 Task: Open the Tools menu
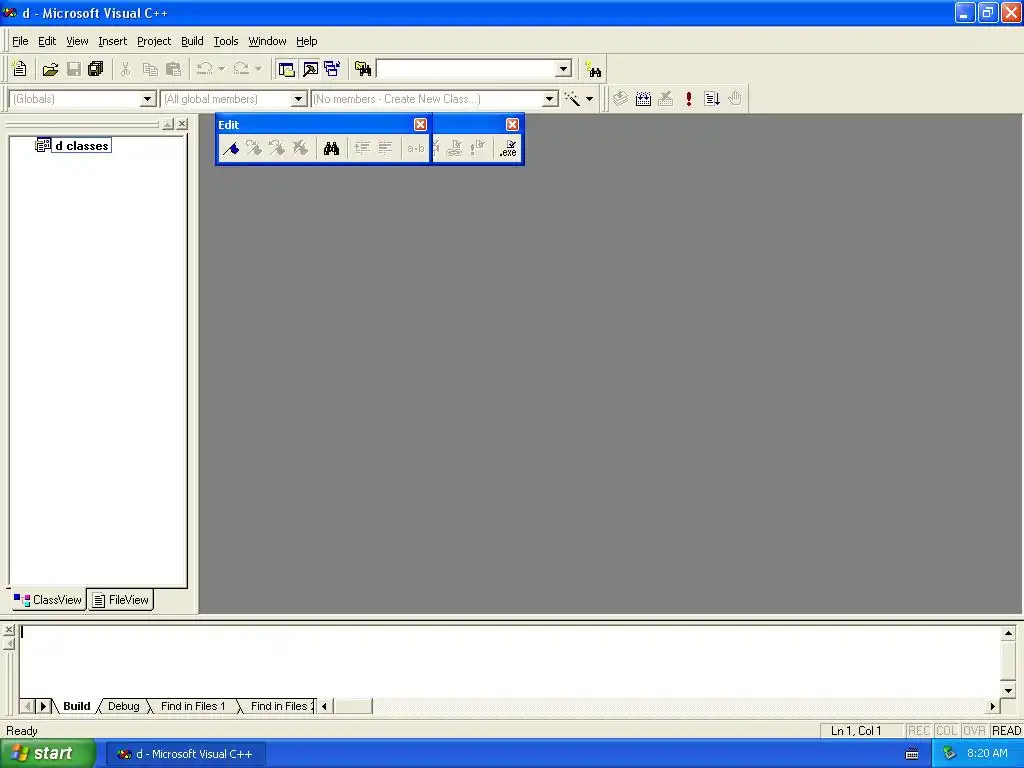pos(226,41)
